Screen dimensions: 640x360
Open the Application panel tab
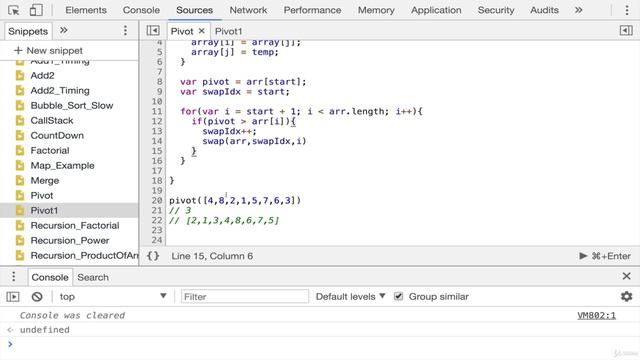tap(436, 10)
